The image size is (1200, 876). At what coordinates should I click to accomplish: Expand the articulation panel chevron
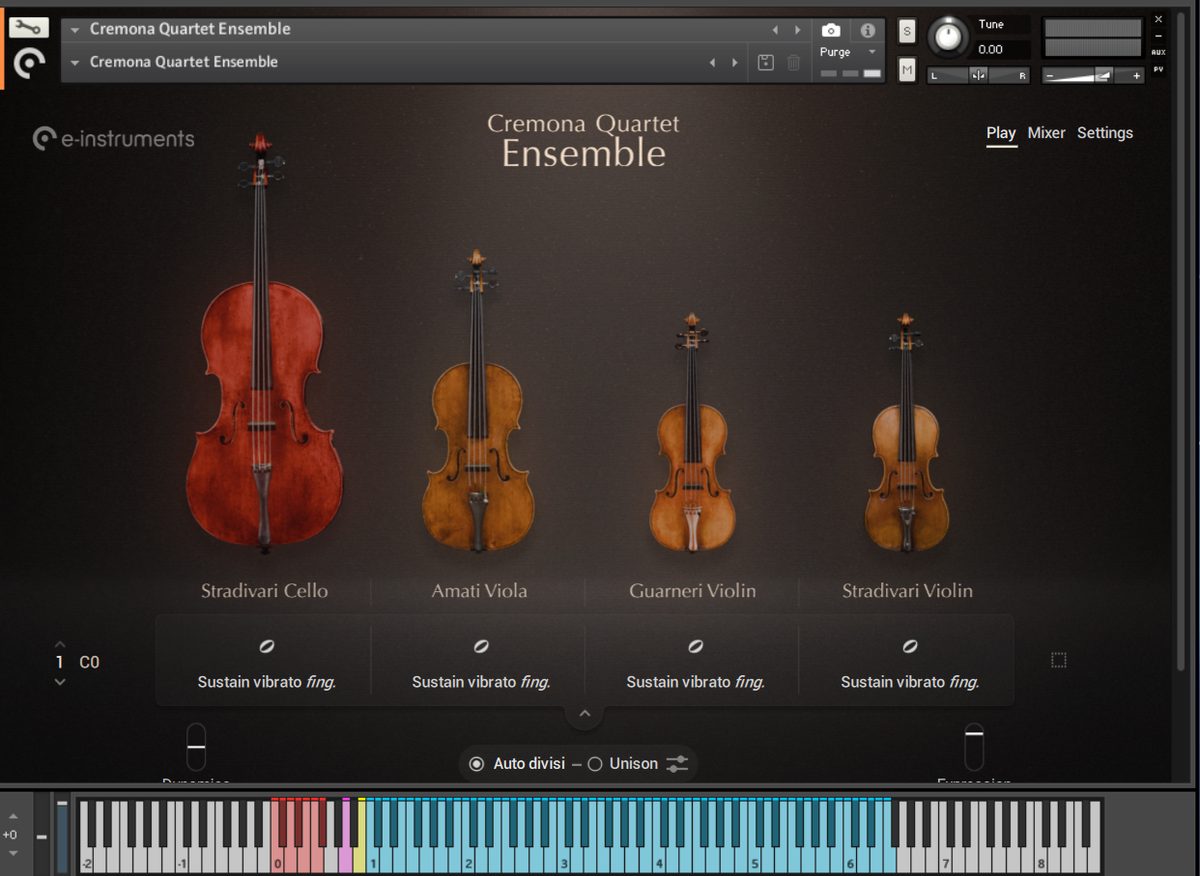coord(585,714)
